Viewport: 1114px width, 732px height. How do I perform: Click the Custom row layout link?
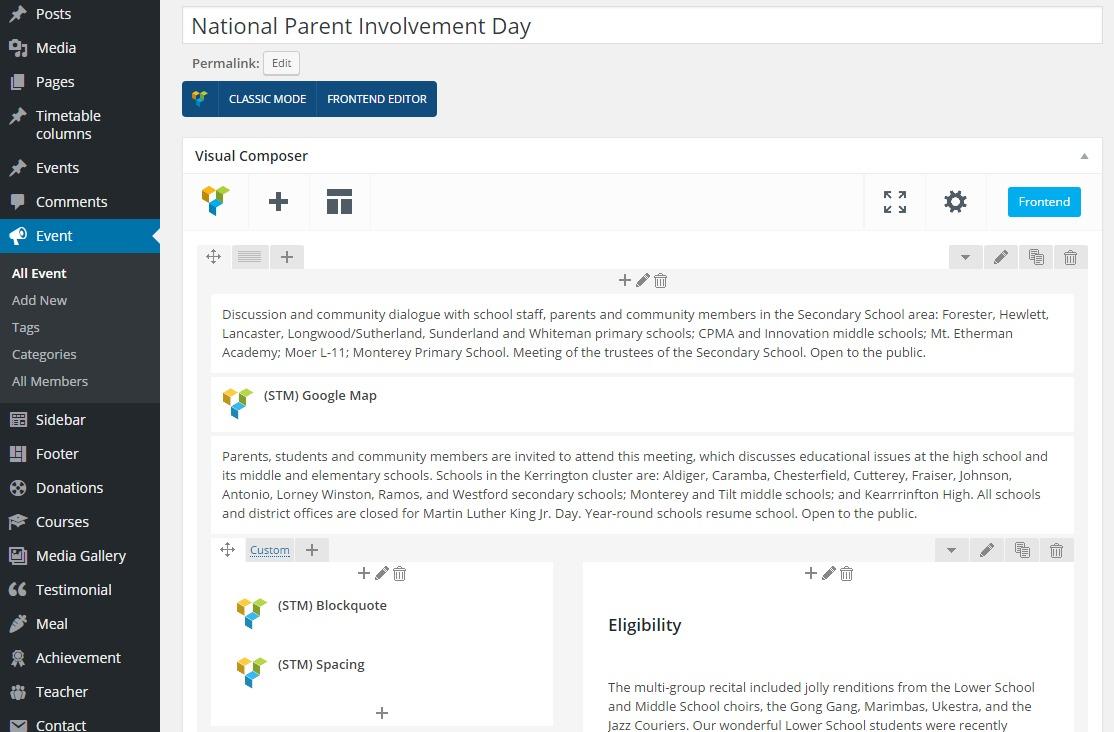click(270, 550)
